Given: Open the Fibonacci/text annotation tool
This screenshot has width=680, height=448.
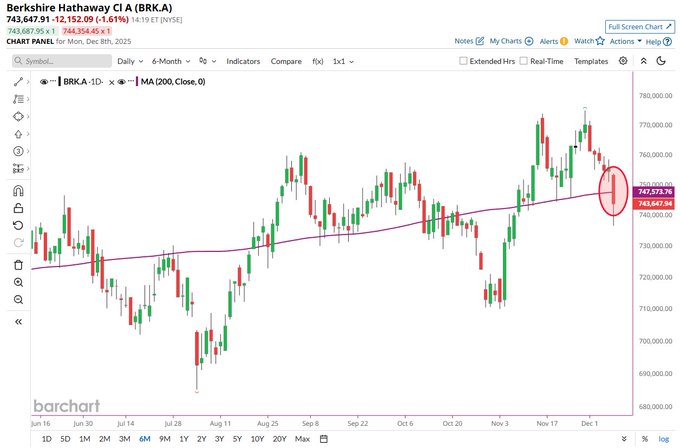Looking at the screenshot, I should click(18, 99).
